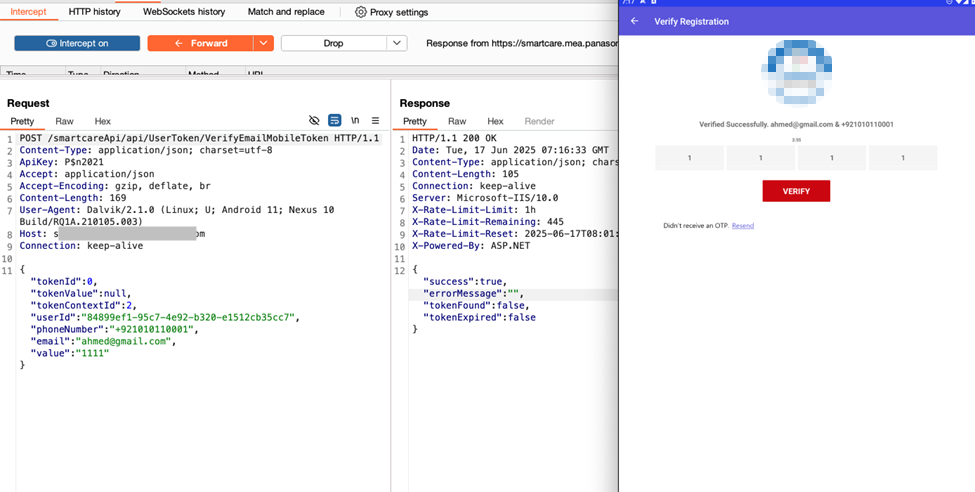The height and width of the screenshot is (492, 975).
Task: Click the Forward button
Action: (200, 43)
